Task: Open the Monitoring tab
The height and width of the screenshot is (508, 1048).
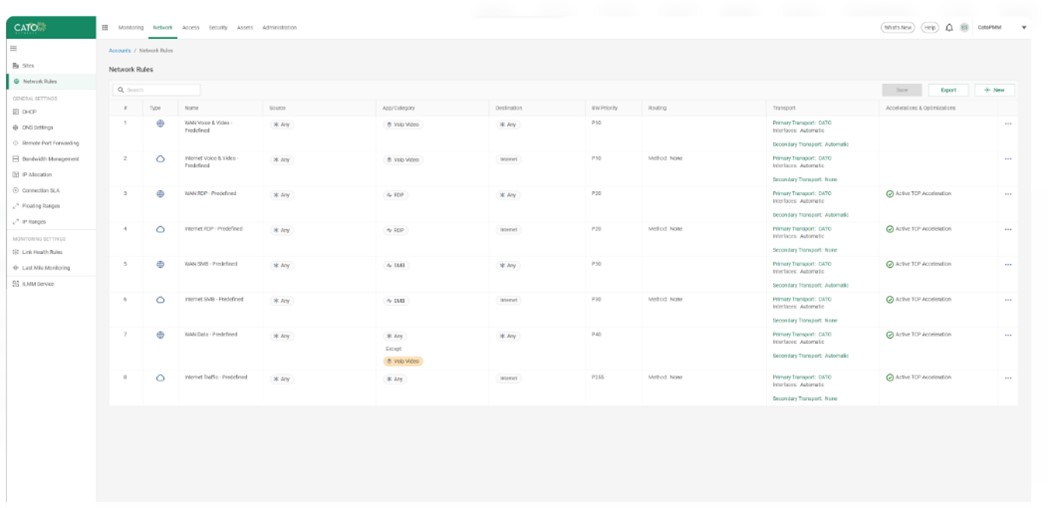Action: click(131, 27)
